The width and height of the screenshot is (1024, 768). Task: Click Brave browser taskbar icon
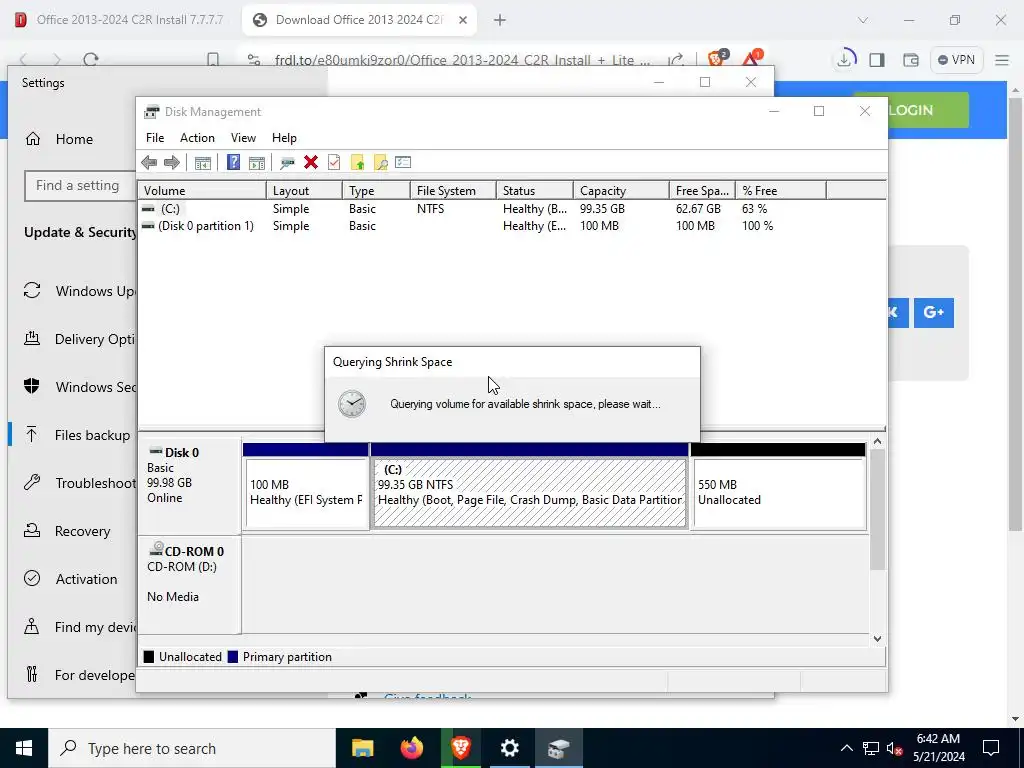coord(460,748)
